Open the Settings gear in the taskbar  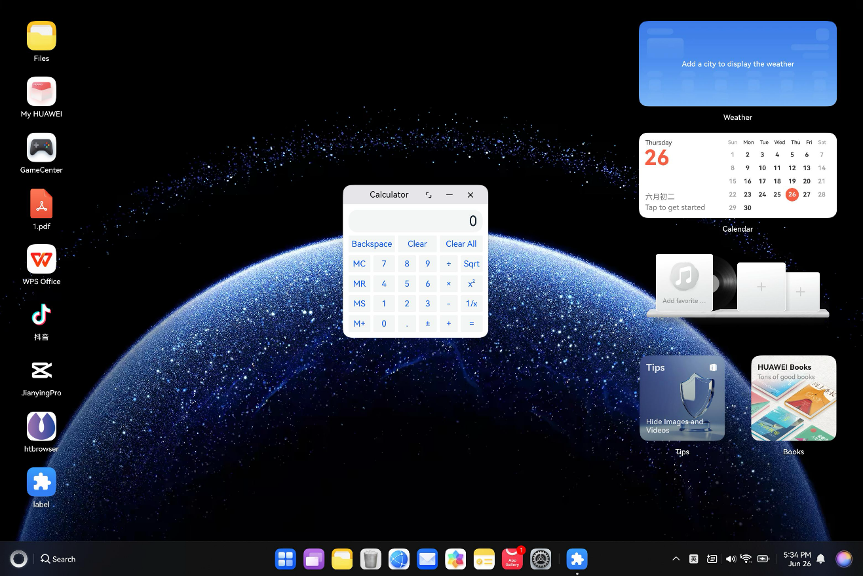click(x=541, y=559)
